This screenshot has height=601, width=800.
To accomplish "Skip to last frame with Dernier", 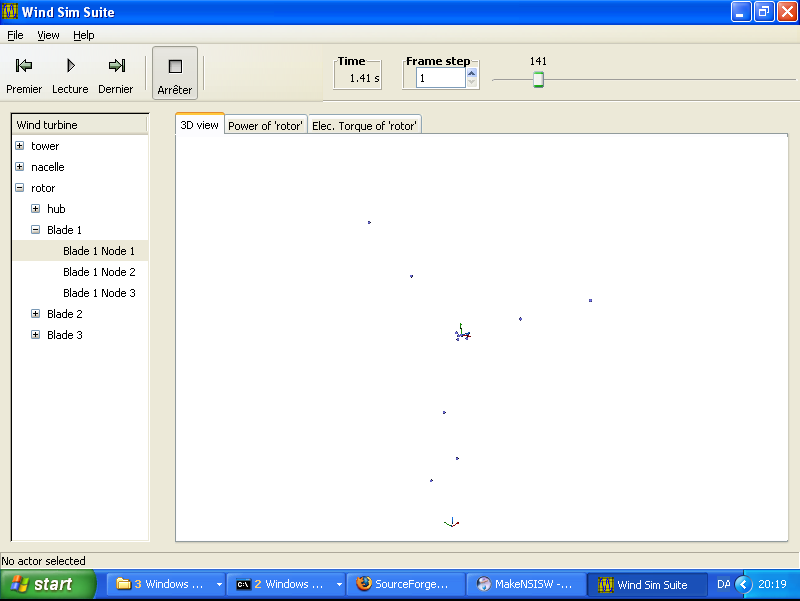I will tap(116, 74).
